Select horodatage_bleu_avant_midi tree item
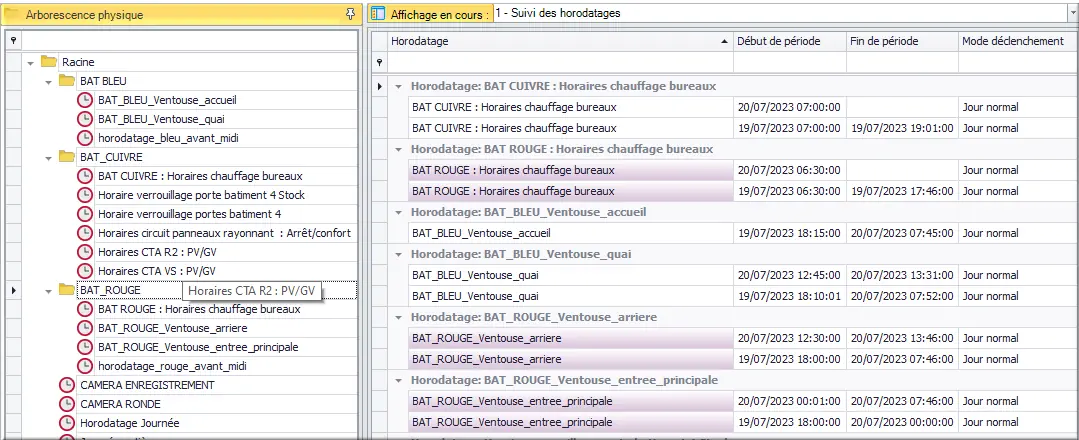 pos(169,138)
